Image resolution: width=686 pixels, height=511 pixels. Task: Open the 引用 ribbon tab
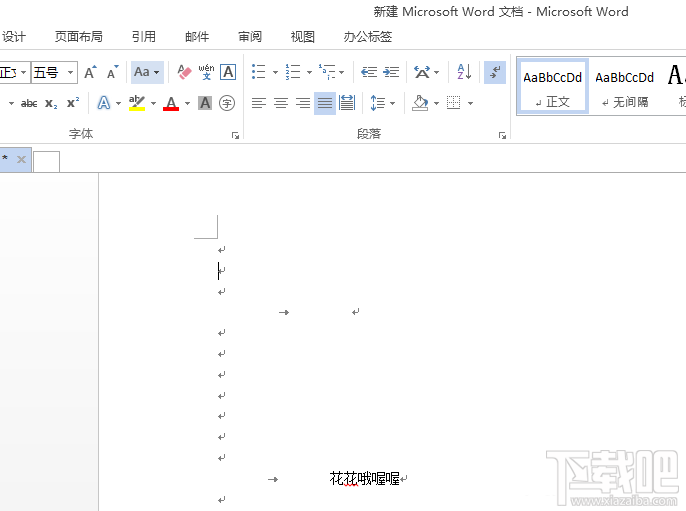144,37
